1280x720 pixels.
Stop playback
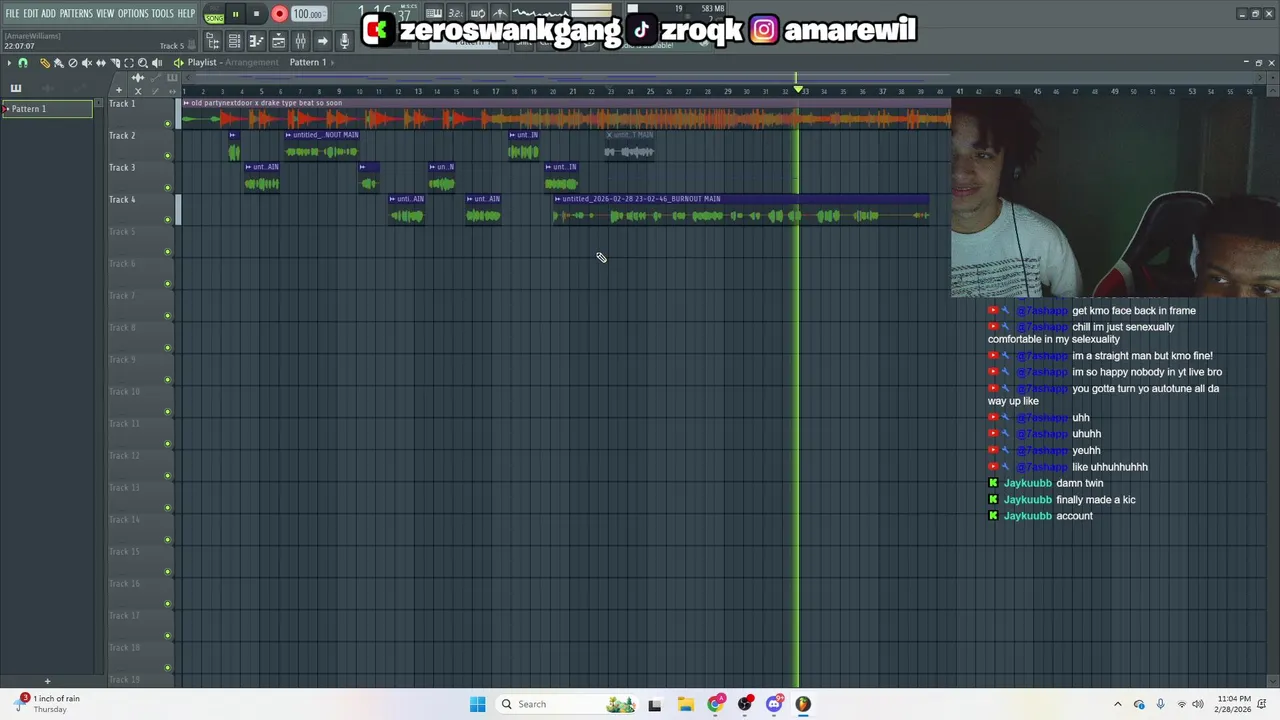point(256,14)
